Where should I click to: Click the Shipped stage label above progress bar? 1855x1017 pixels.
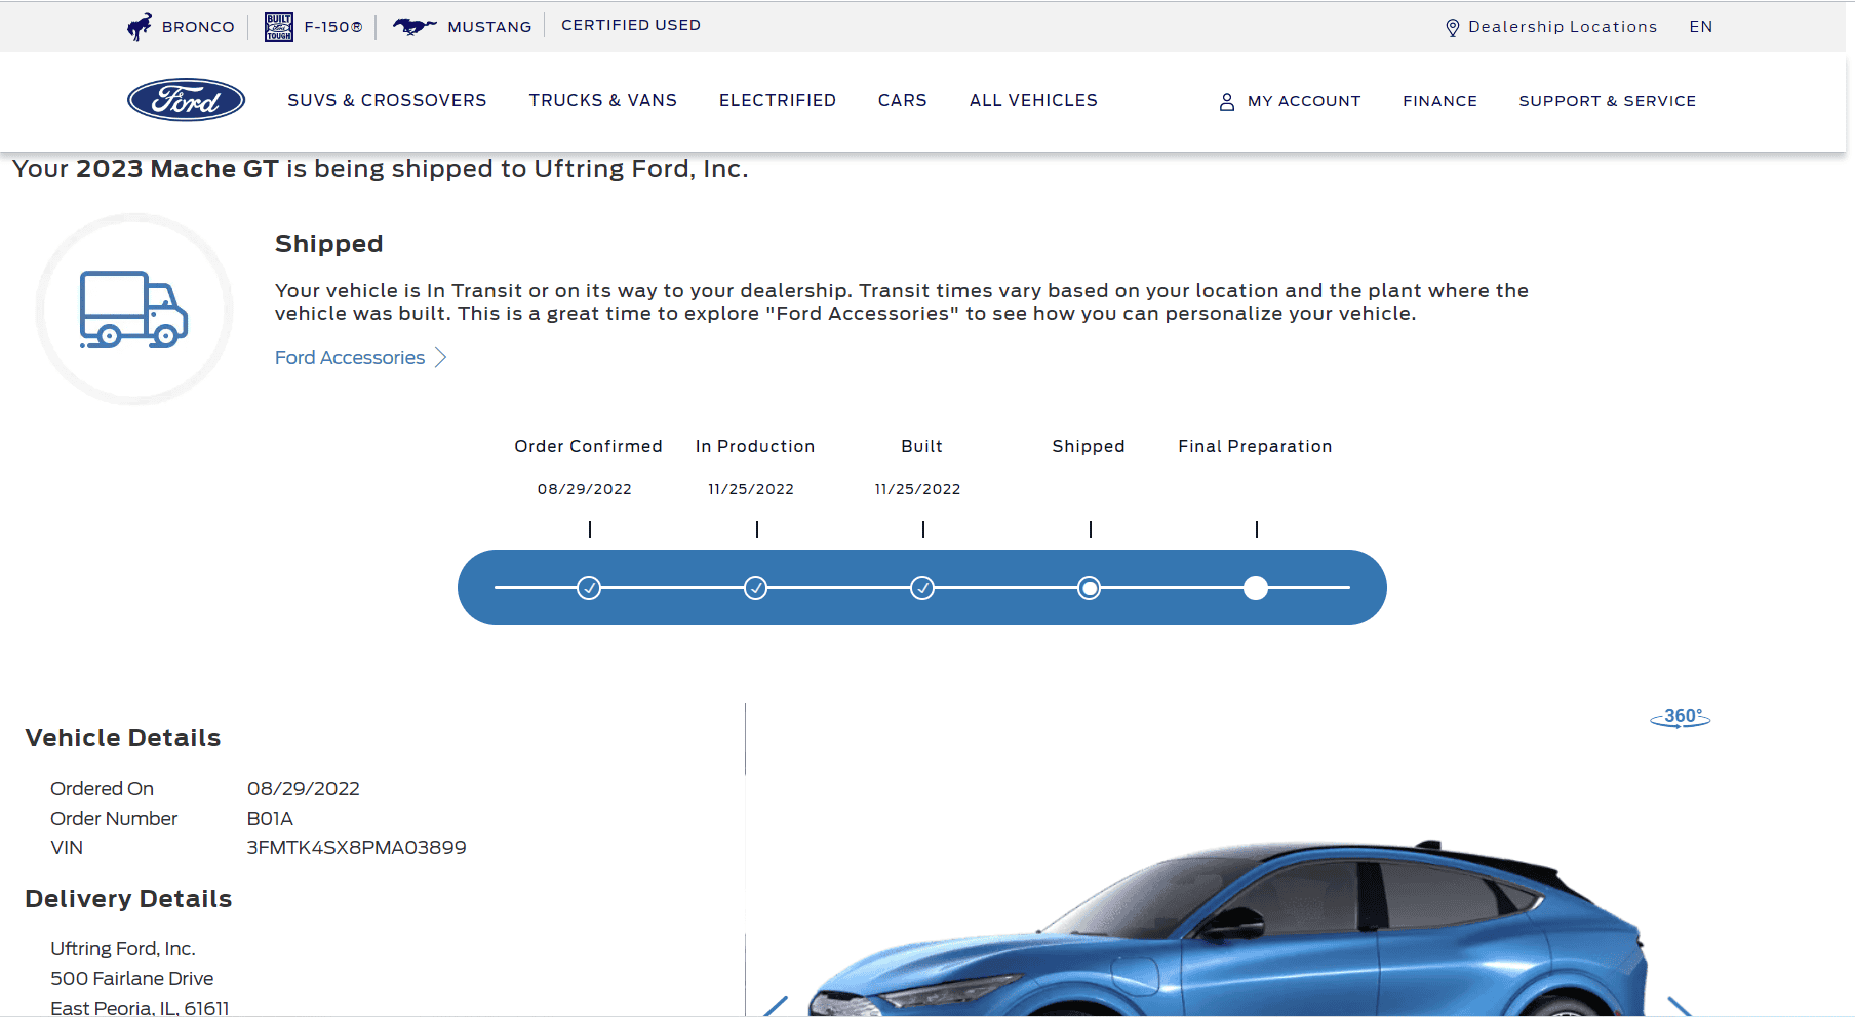point(1088,446)
